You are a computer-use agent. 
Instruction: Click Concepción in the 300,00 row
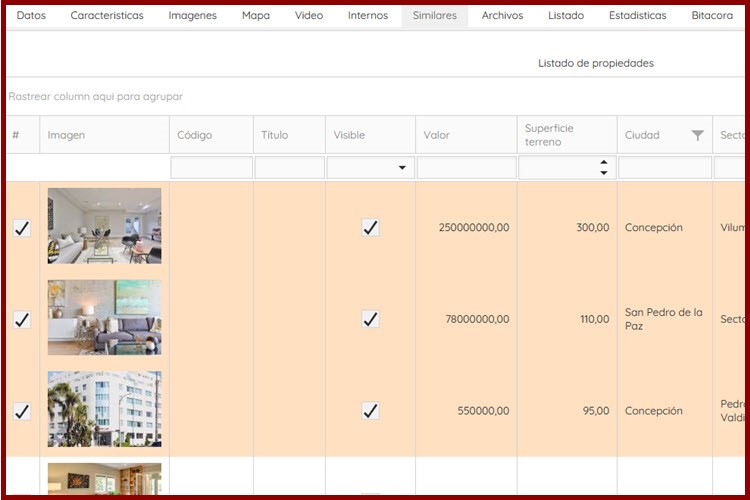(x=653, y=228)
